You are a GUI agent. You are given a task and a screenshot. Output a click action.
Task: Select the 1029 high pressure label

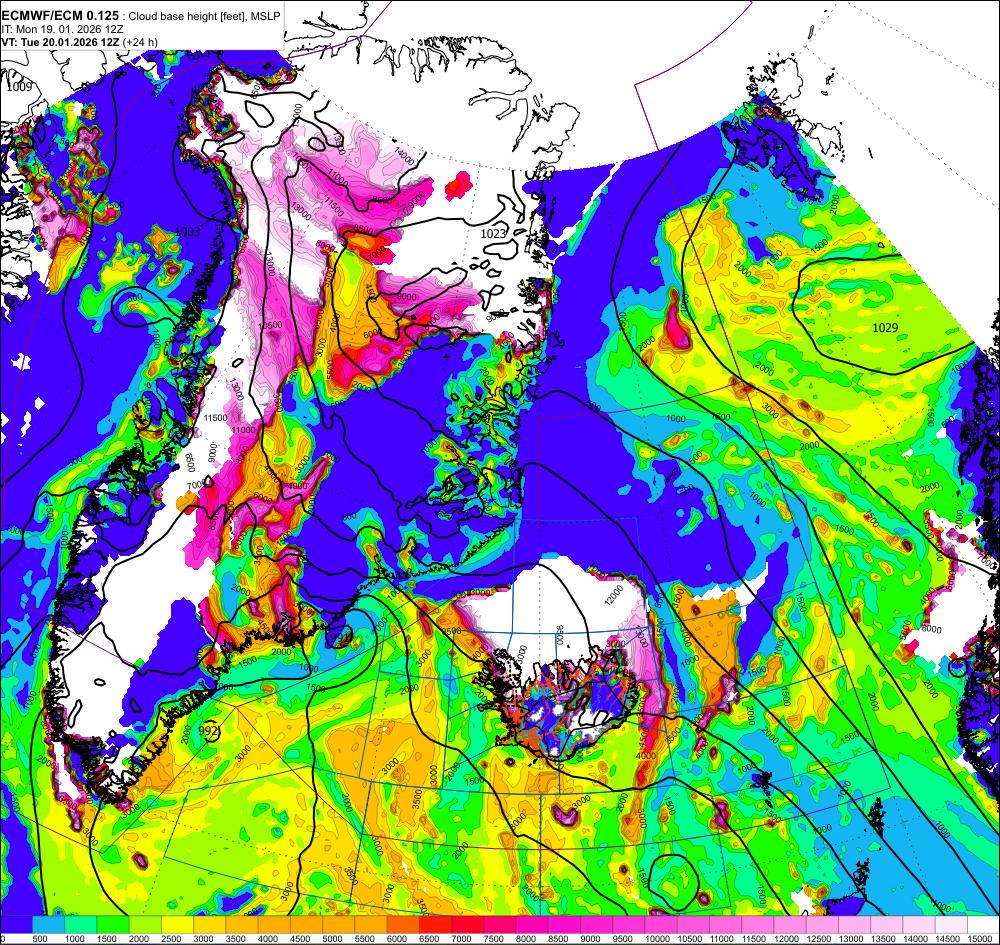pos(885,327)
